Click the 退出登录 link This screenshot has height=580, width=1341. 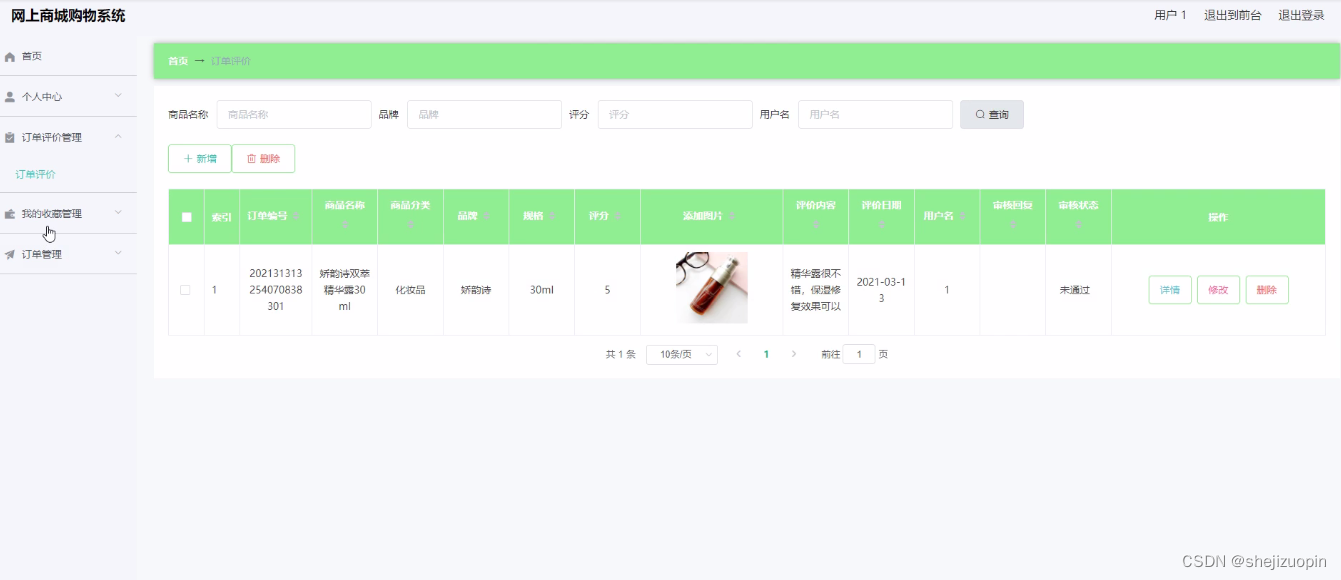click(1301, 15)
